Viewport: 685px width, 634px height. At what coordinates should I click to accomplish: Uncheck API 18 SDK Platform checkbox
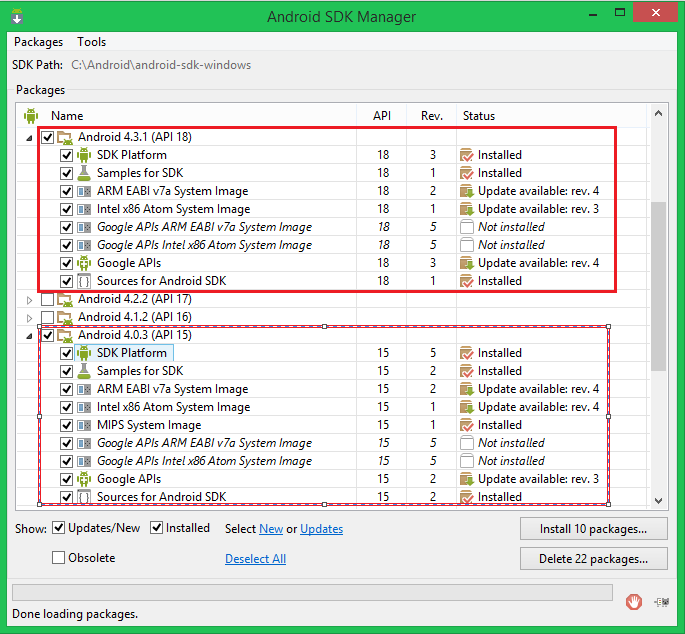(66, 155)
